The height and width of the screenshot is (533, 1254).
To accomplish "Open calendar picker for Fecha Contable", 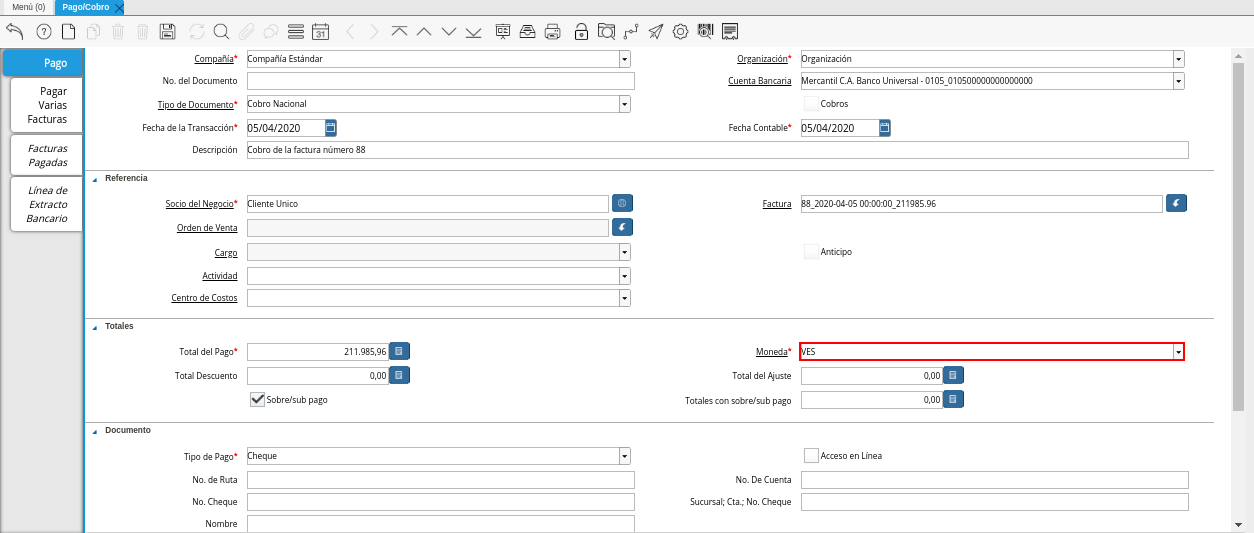I will 885,128.
